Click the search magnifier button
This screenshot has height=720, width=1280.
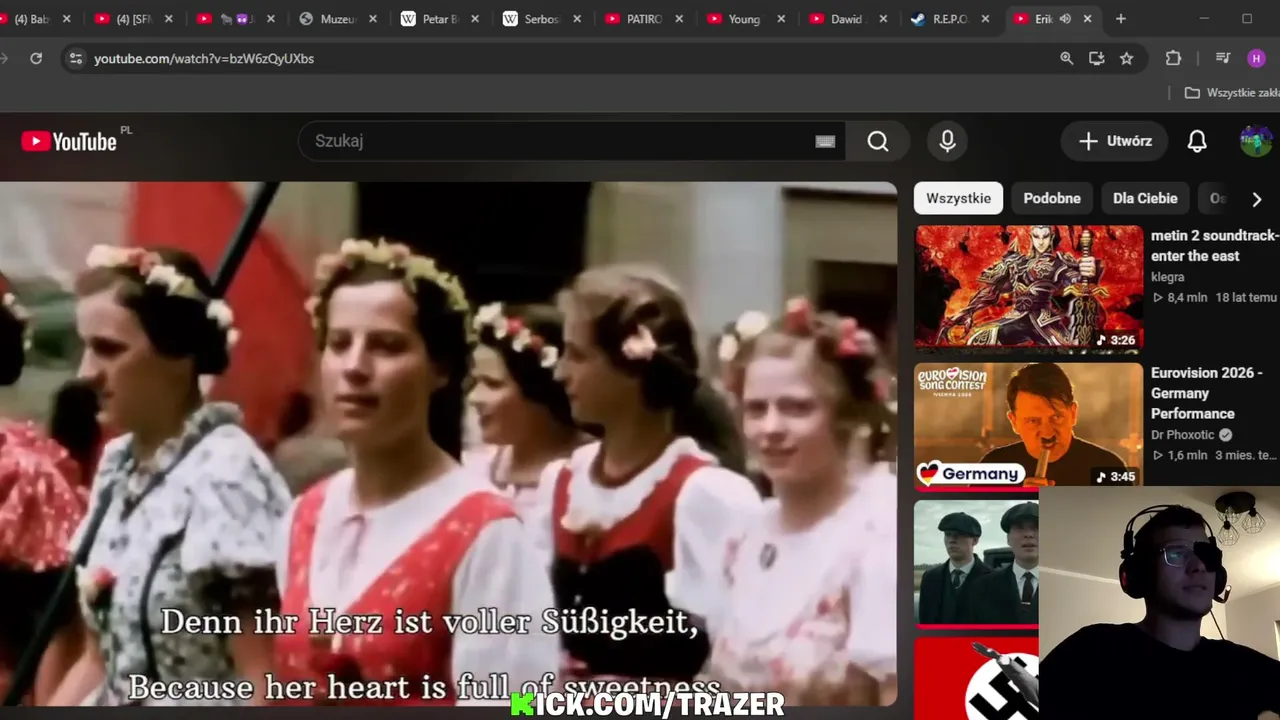point(877,141)
